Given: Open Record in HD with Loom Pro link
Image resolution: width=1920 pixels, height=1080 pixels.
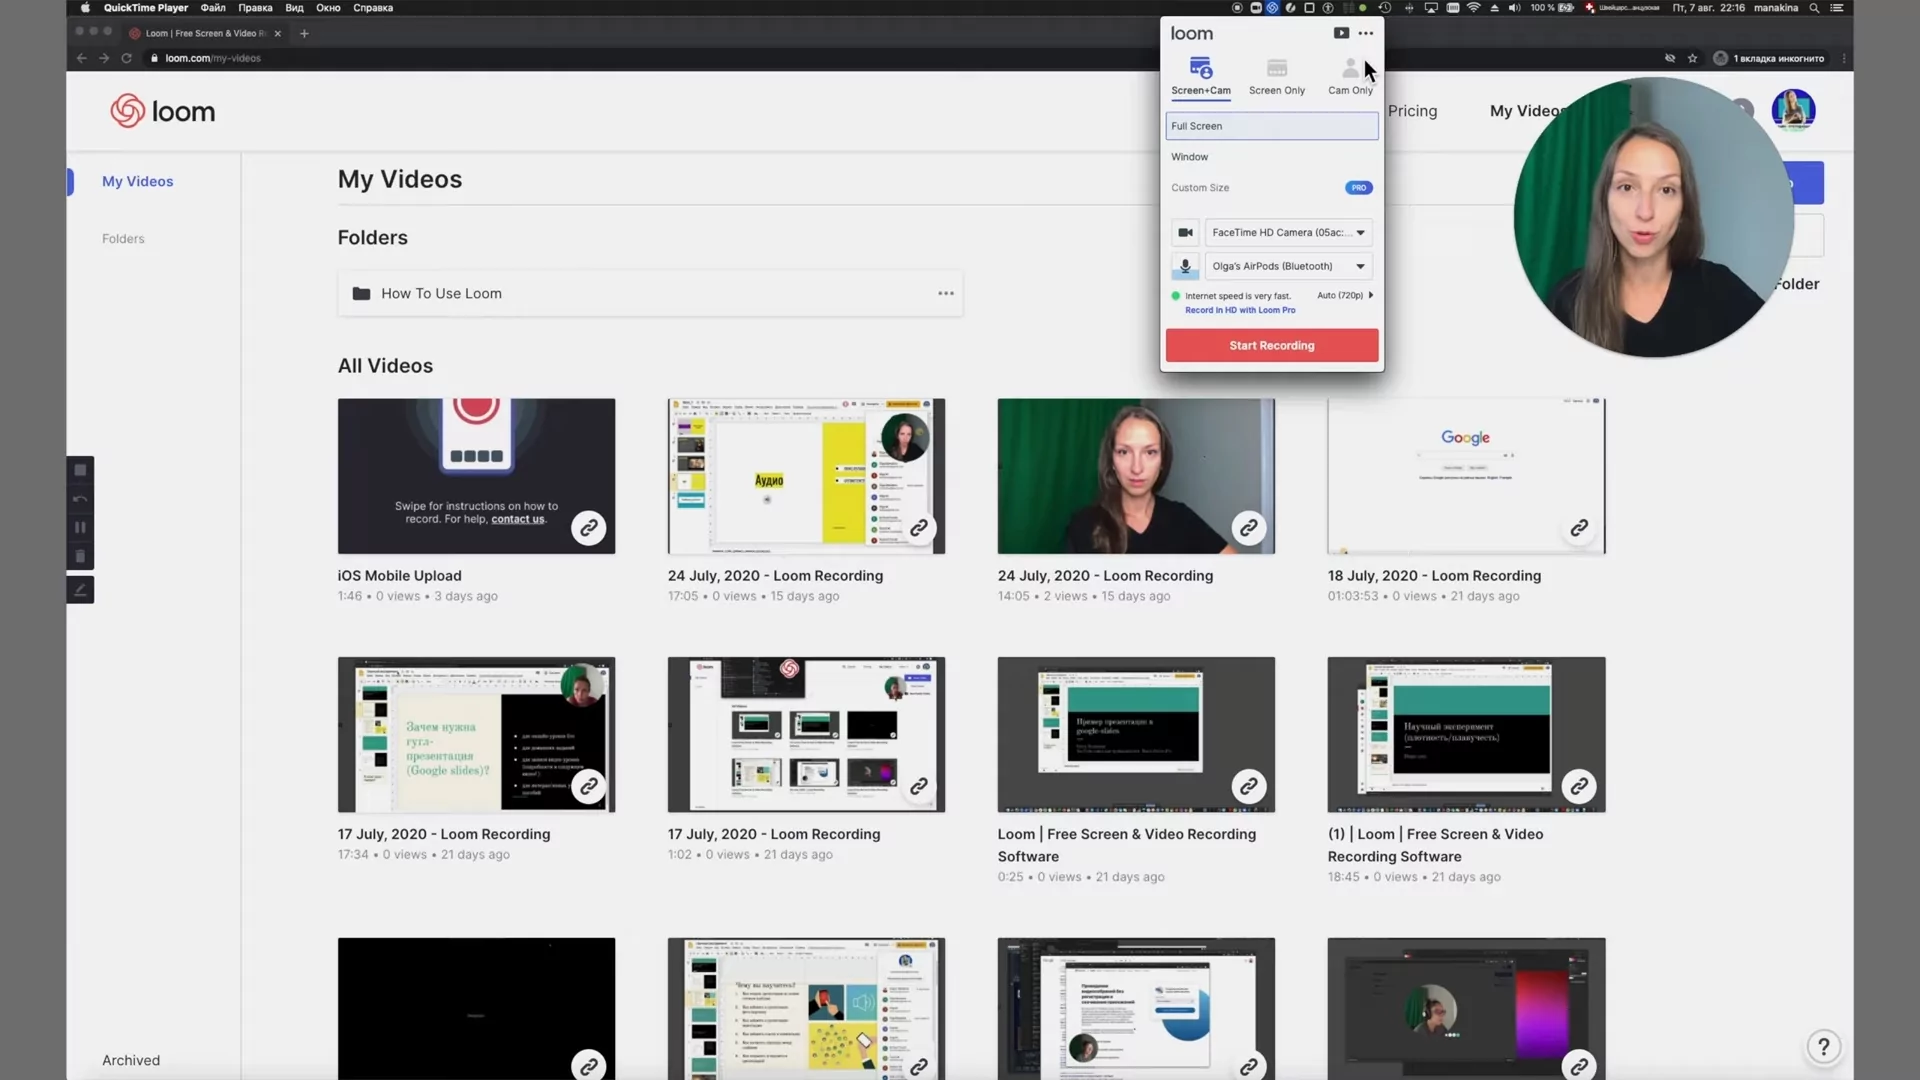Looking at the screenshot, I should 1240,310.
